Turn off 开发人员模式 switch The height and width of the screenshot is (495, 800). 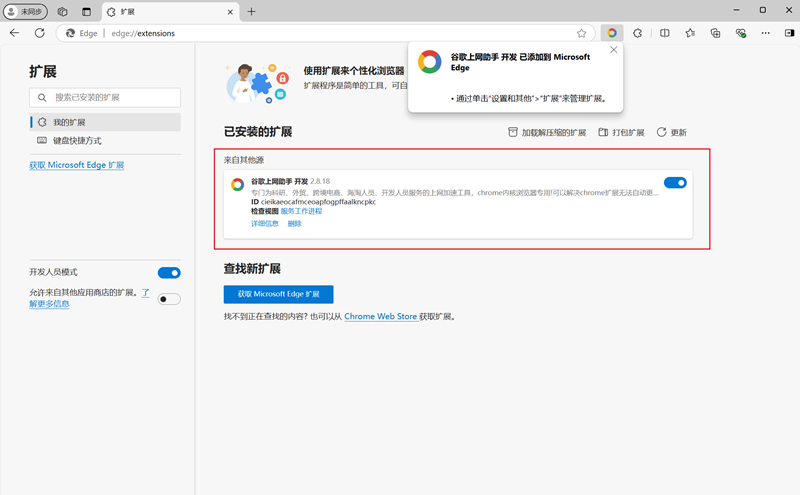tap(169, 273)
